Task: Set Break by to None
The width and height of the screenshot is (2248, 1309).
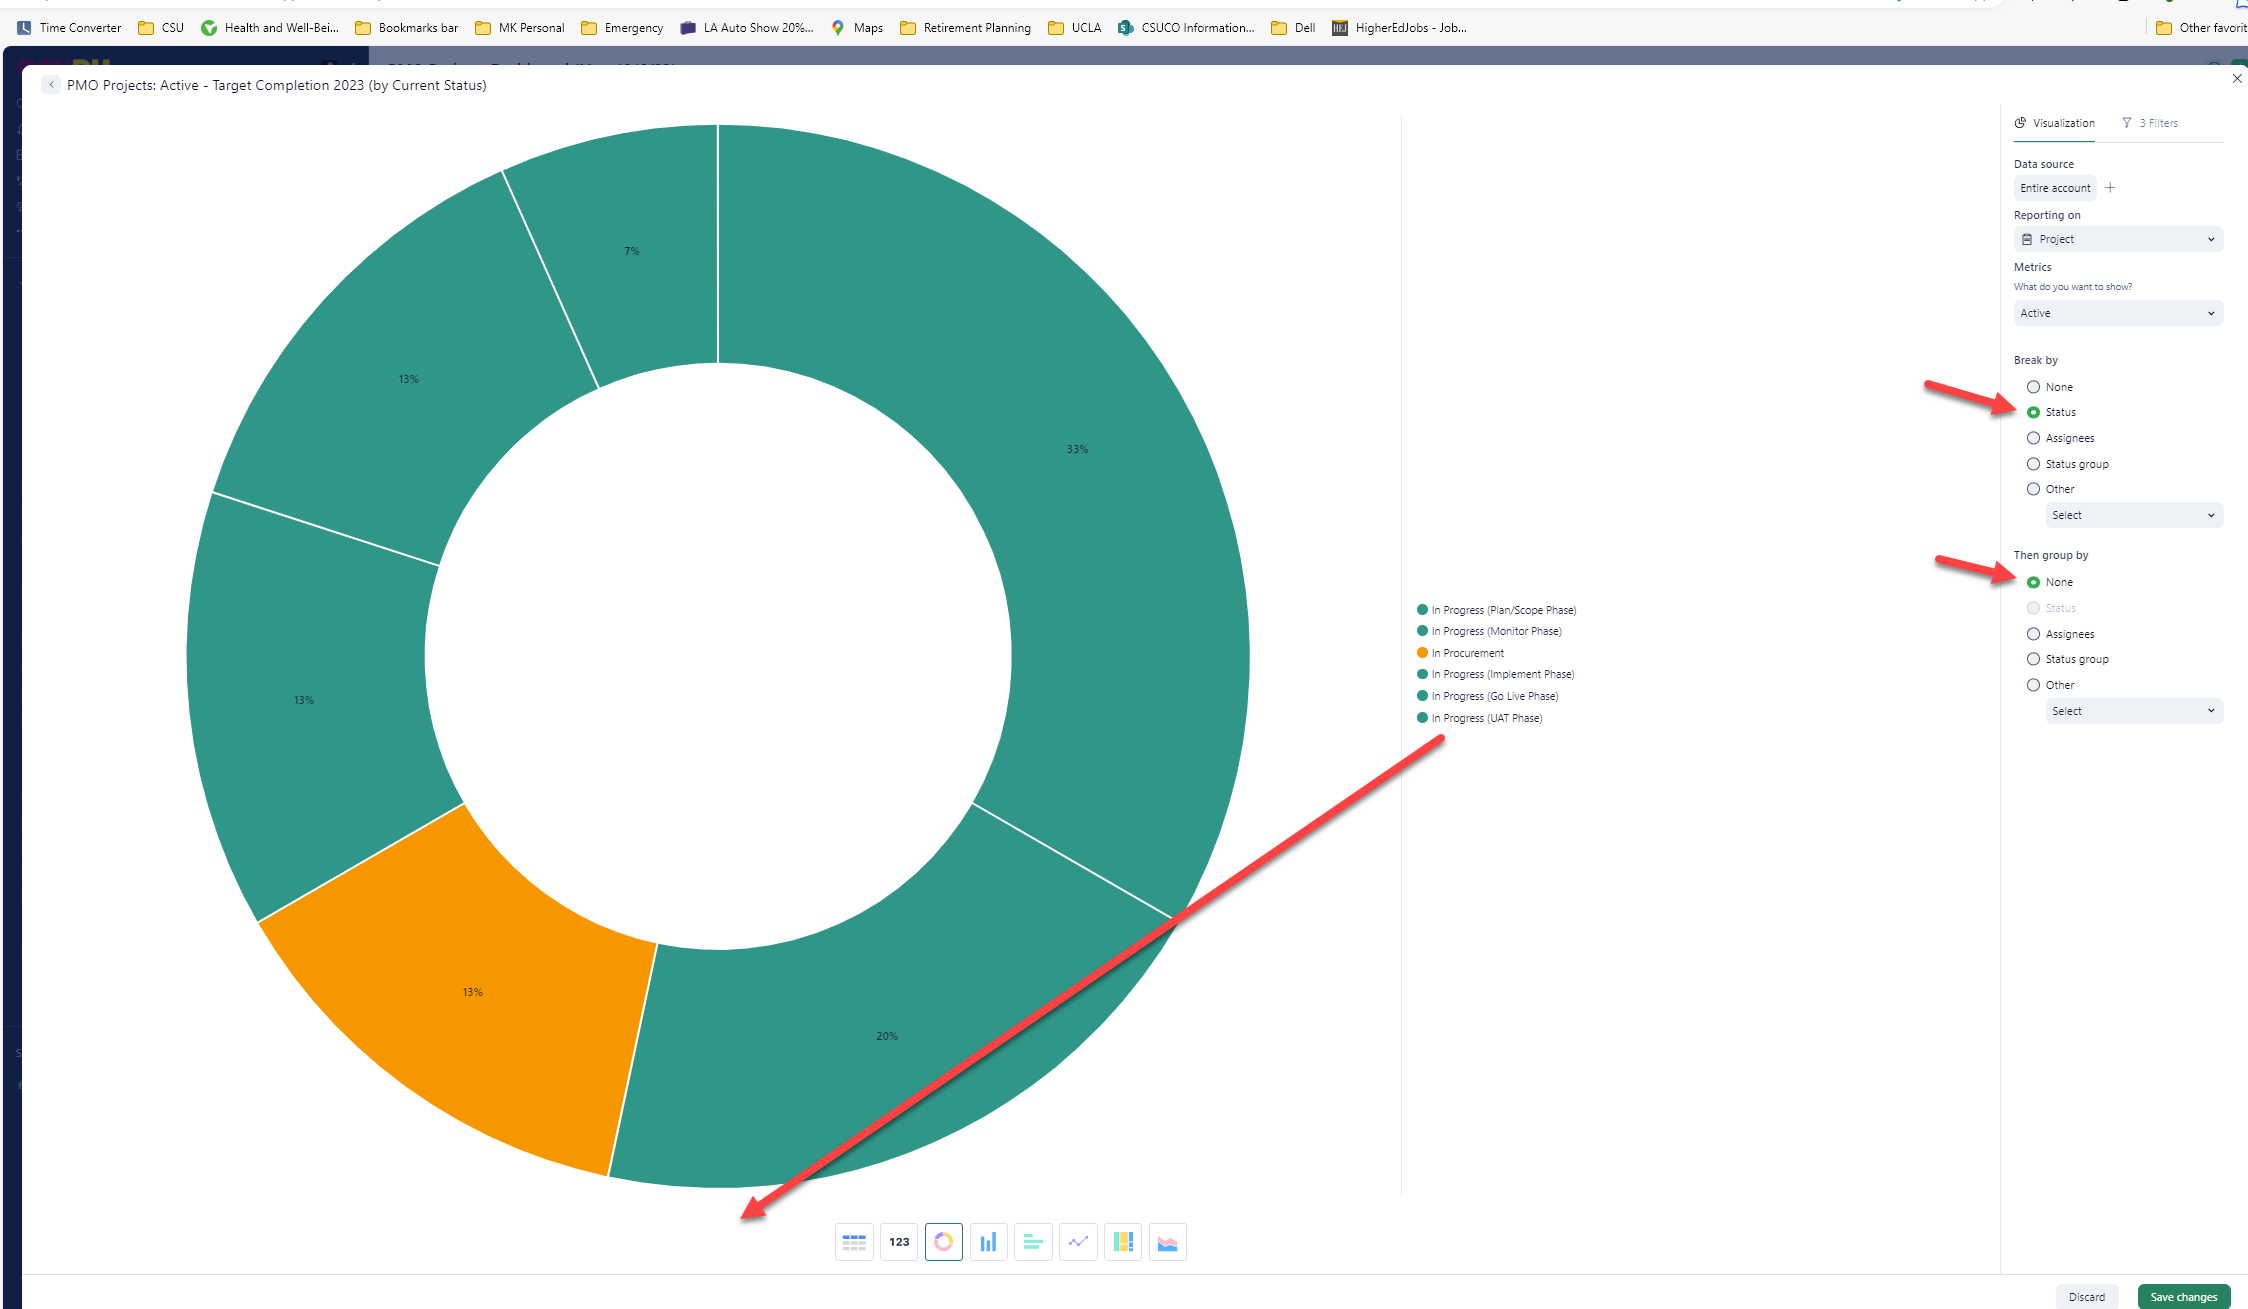Action: [2033, 387]
